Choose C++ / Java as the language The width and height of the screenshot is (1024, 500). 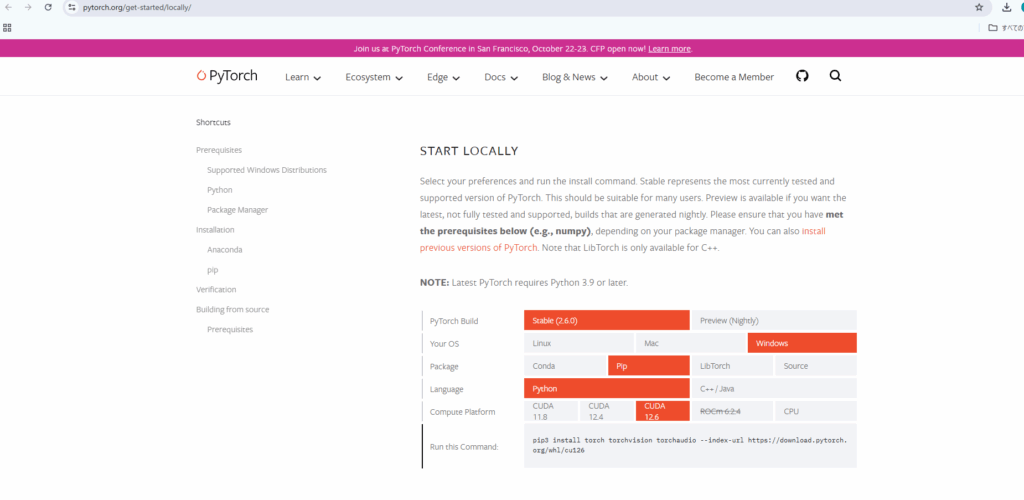[774, 388]
